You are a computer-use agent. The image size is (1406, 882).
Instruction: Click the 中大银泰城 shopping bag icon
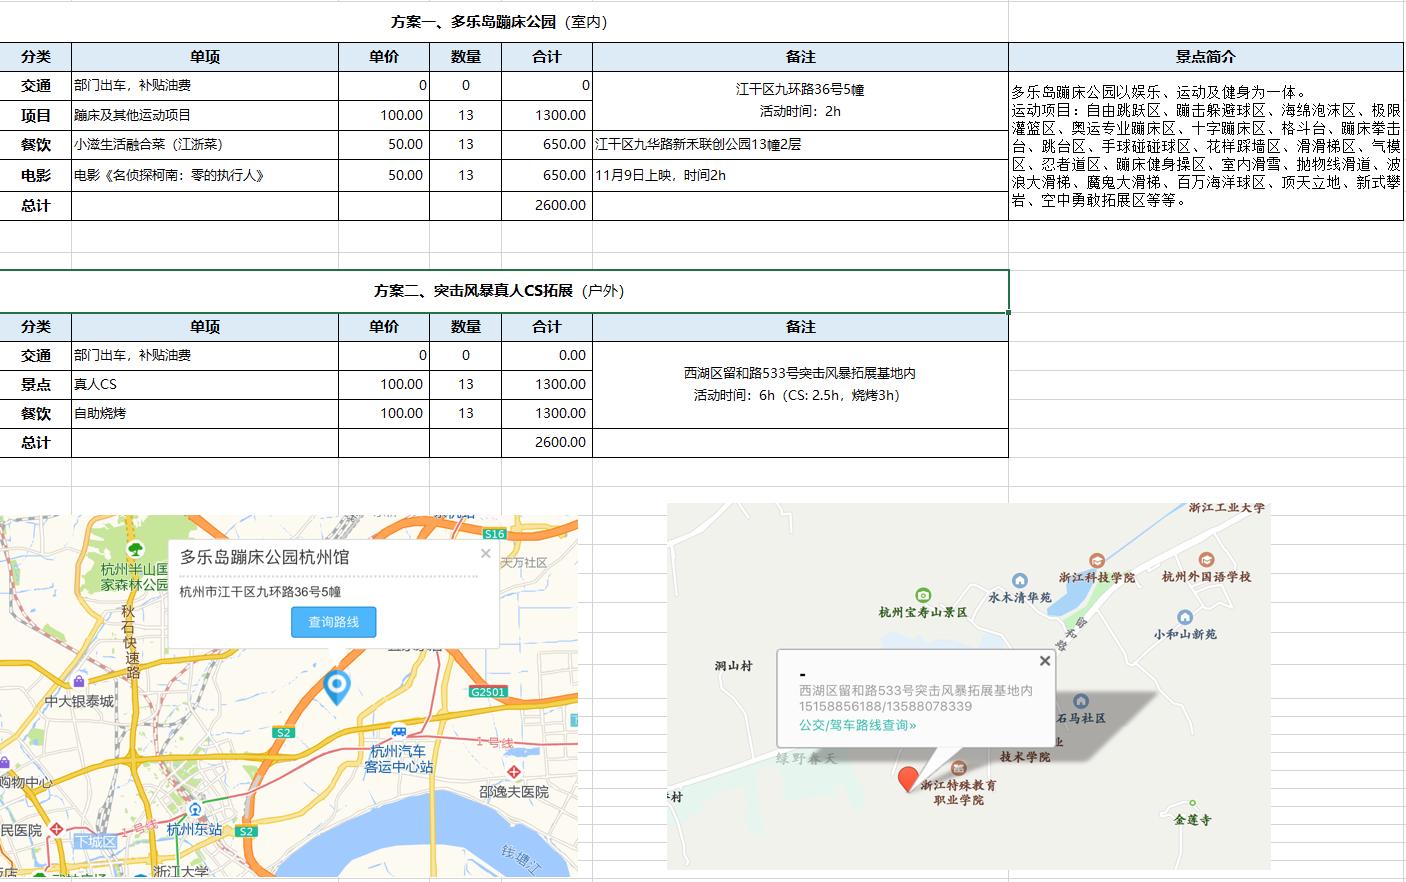click(x=79, y=682)
